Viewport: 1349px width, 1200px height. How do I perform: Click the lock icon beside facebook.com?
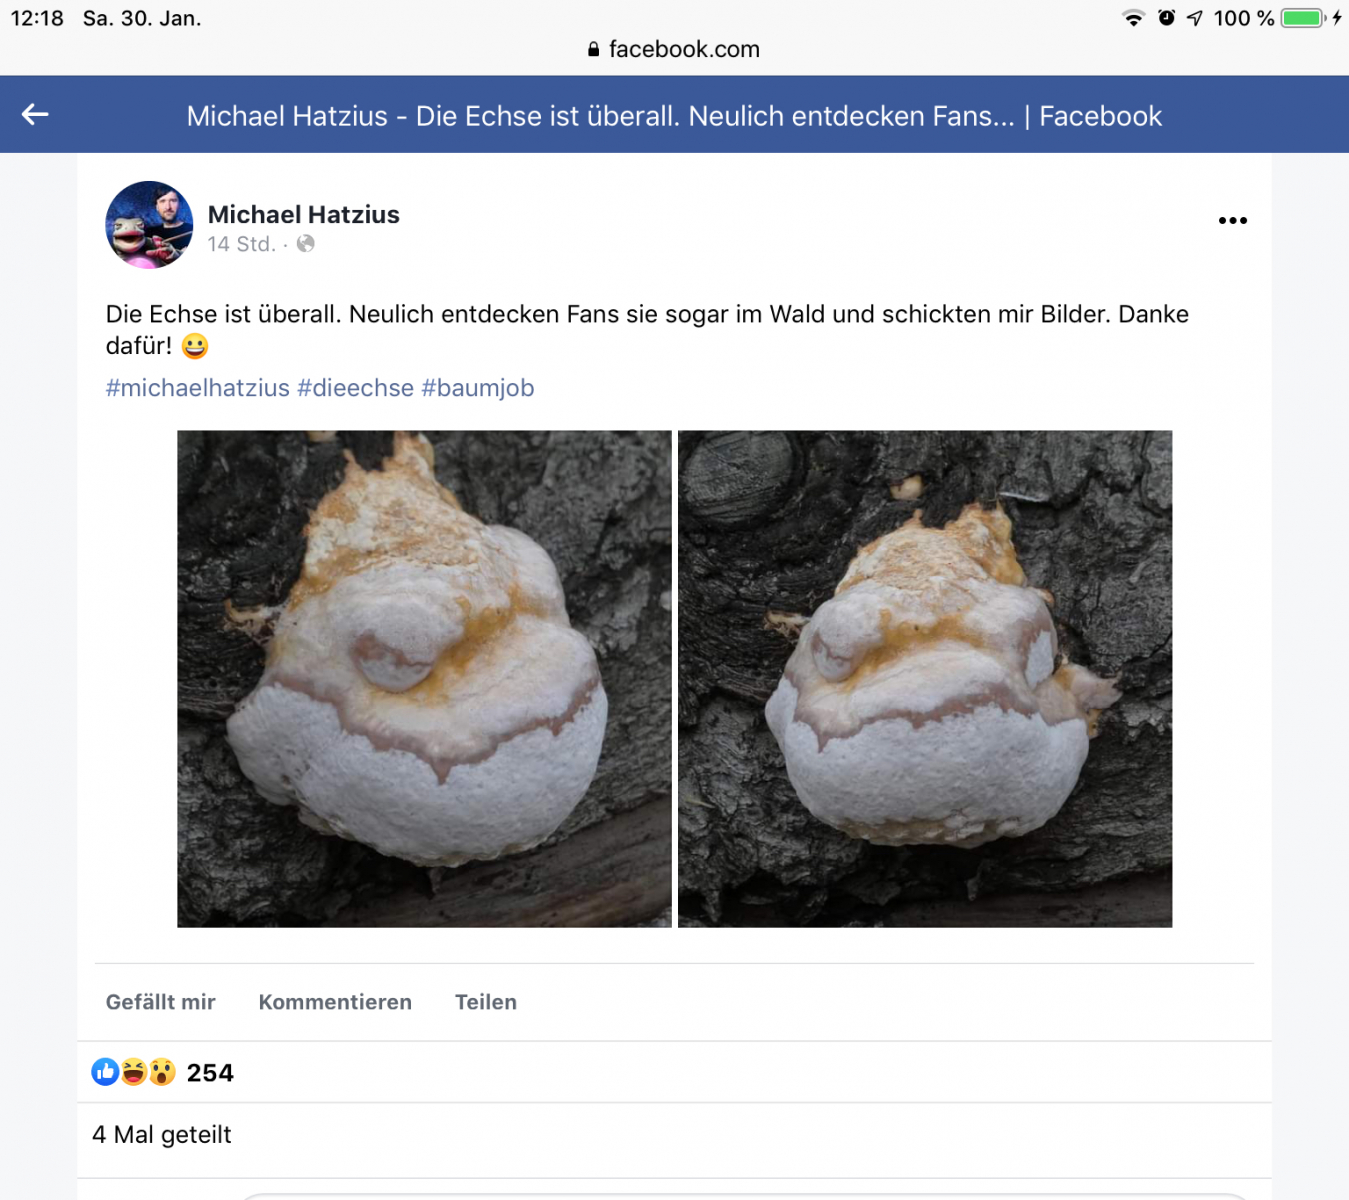pyautogui.click(x=594, y=49)
